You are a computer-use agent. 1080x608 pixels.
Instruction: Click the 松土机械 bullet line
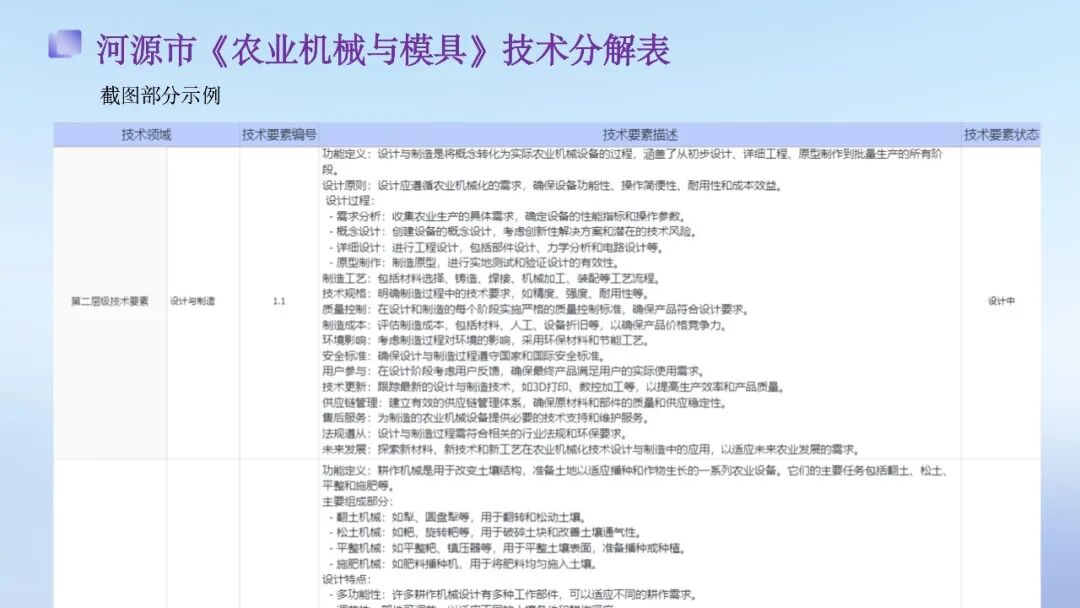click(x=486, y=532)
